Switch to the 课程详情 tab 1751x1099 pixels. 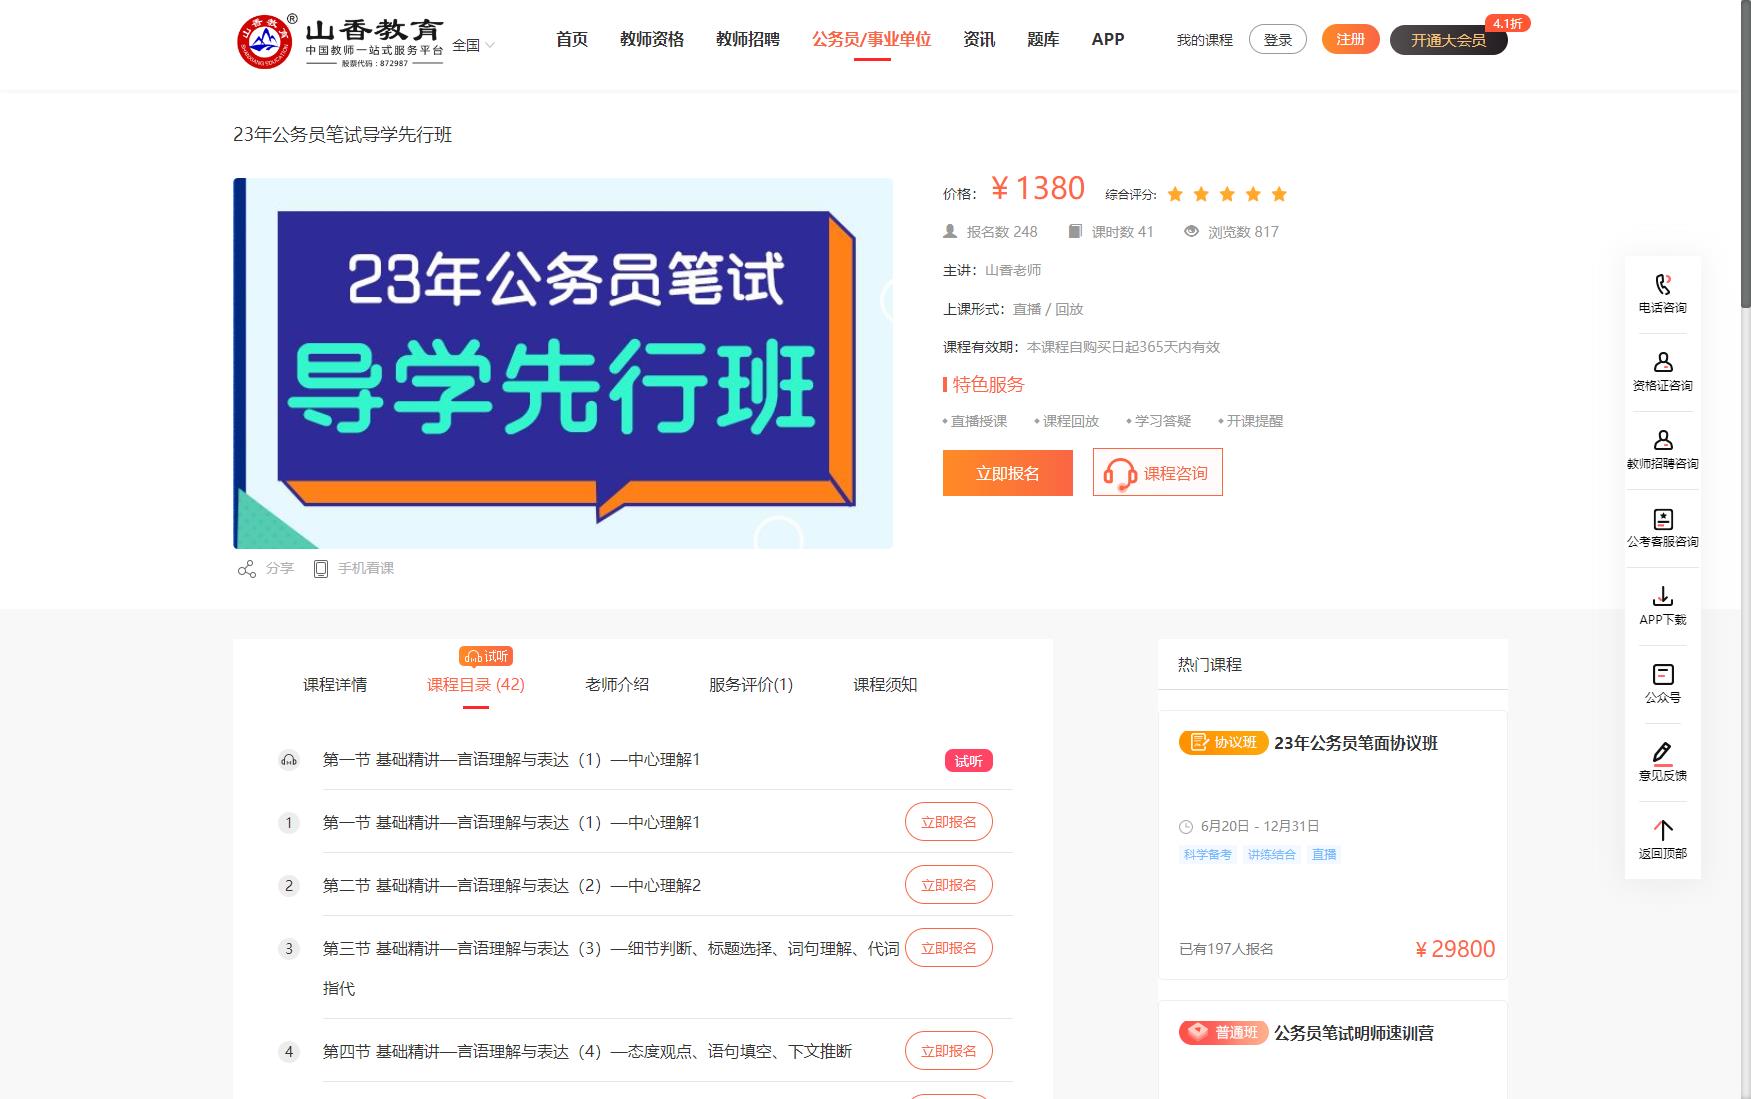click(x=334, y=685)
